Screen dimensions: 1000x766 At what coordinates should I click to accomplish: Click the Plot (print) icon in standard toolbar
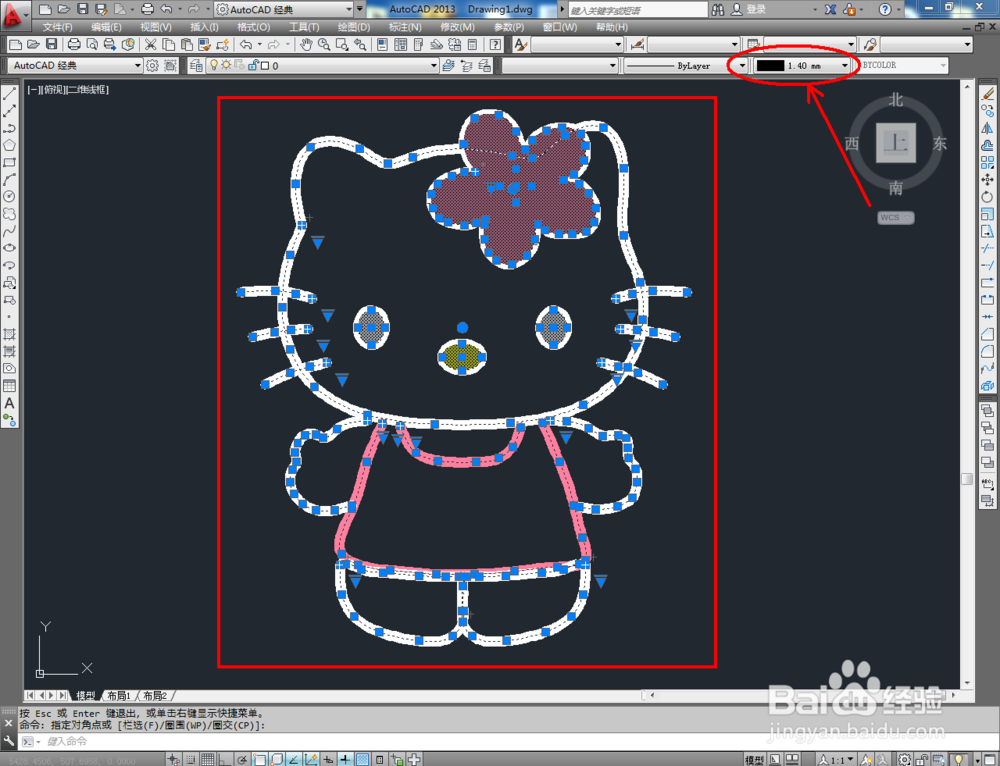coord(74,44)
